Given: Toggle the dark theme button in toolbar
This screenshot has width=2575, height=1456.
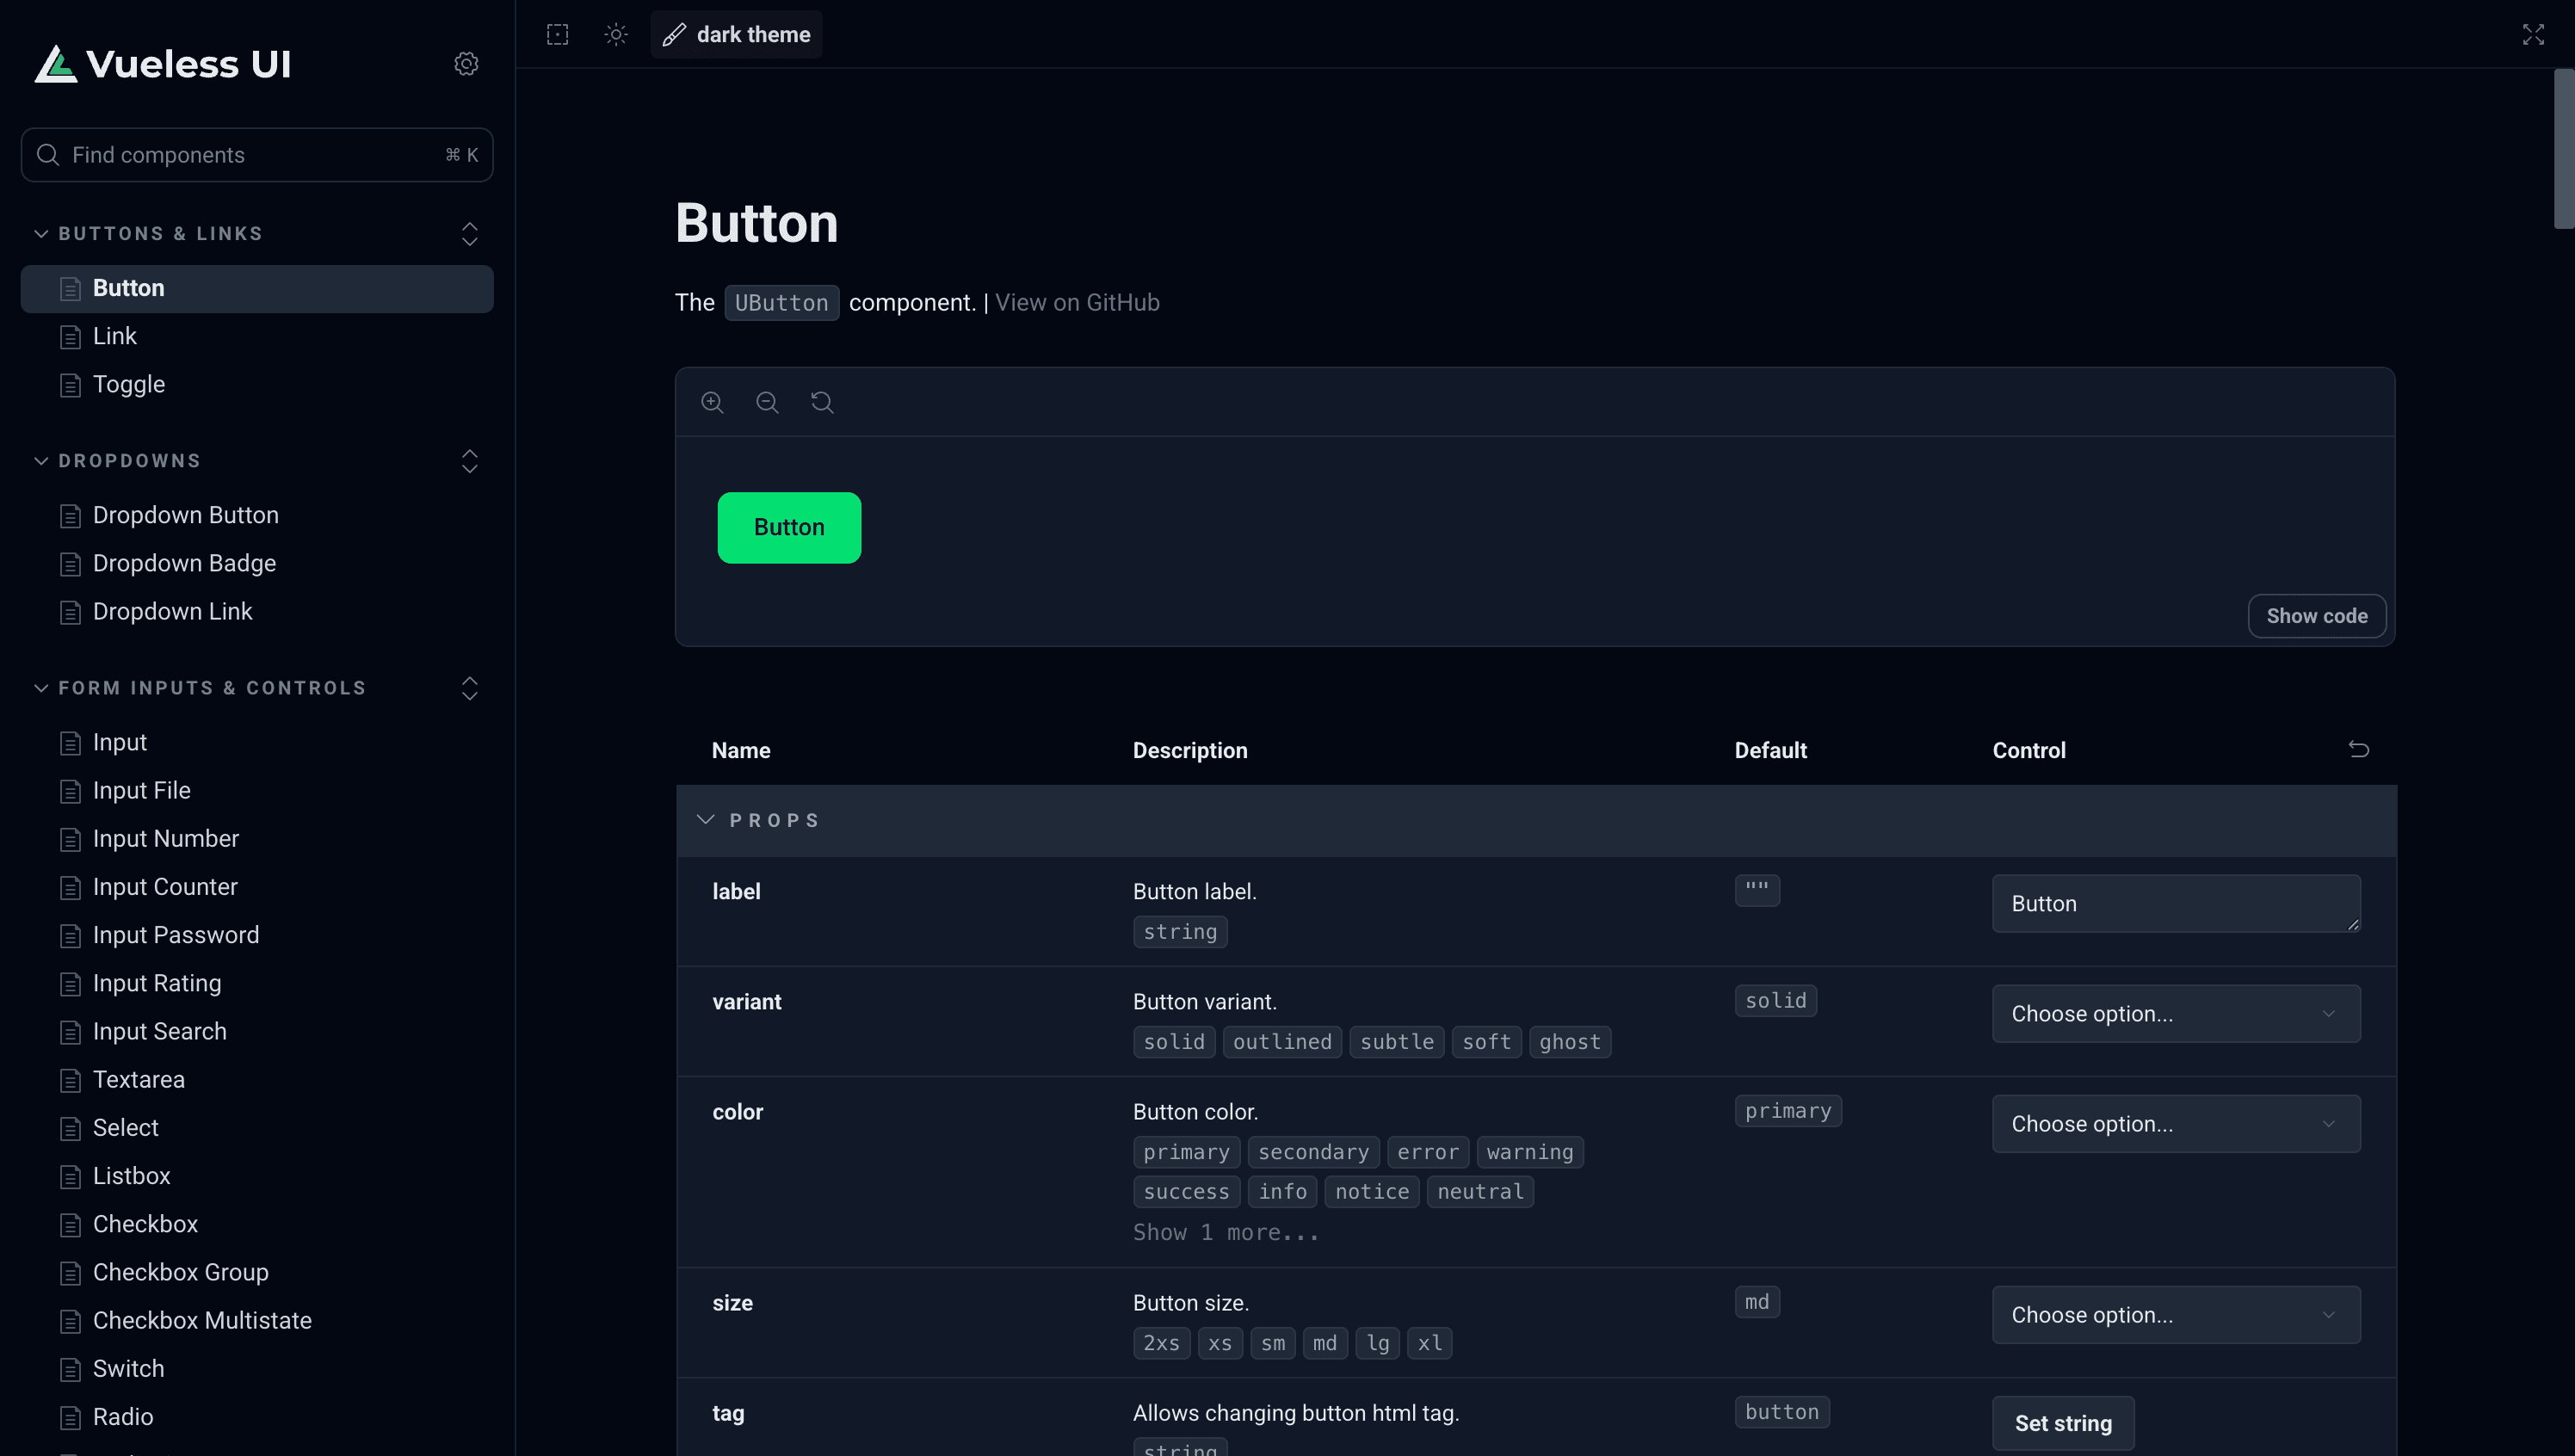Looking at the screenshot, I should point(737,35).
